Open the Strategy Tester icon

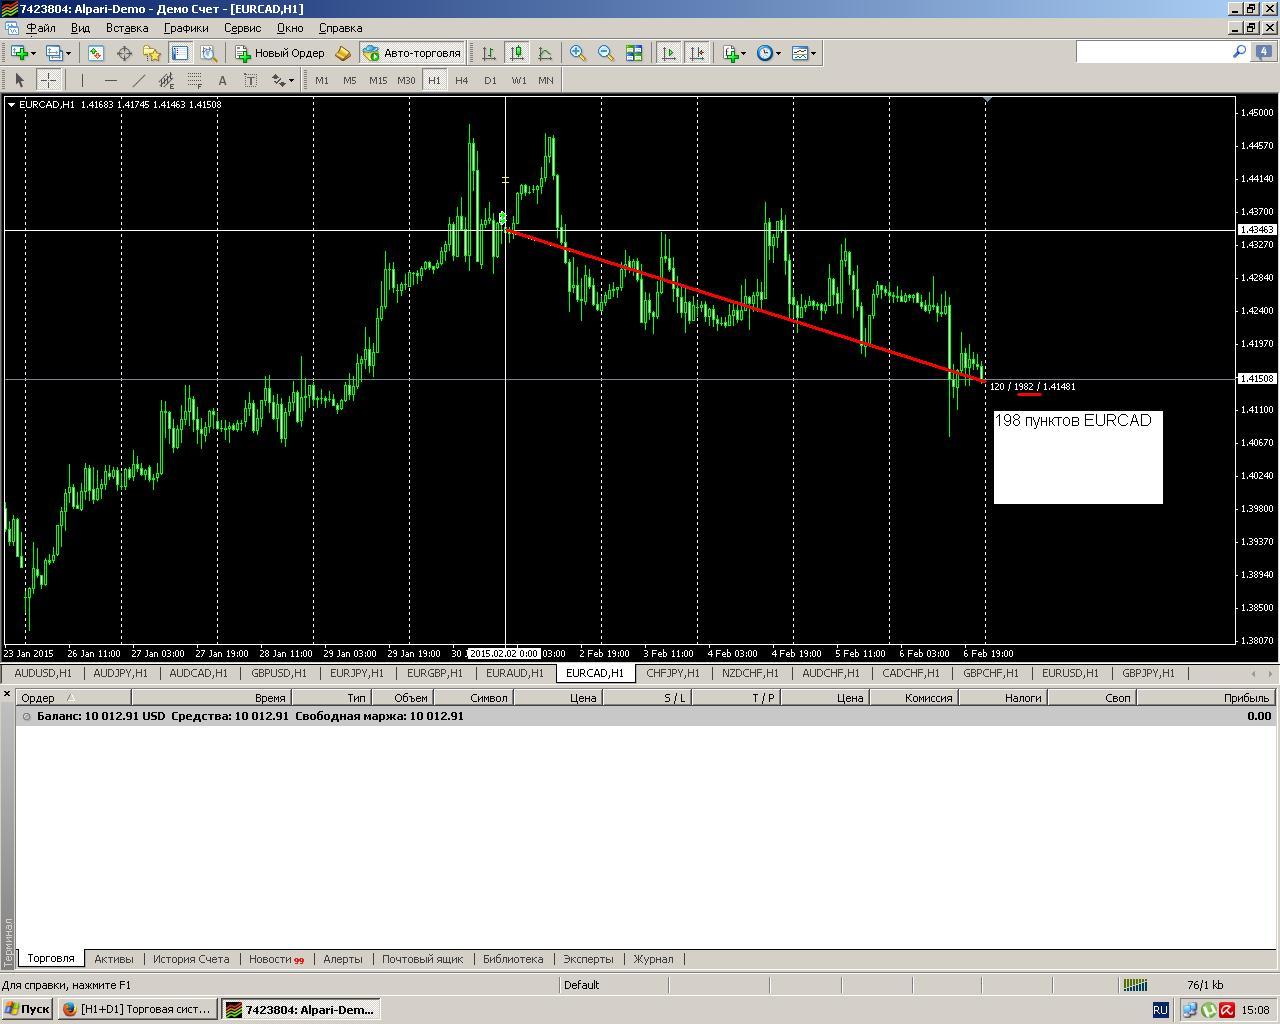click(208, 53)
